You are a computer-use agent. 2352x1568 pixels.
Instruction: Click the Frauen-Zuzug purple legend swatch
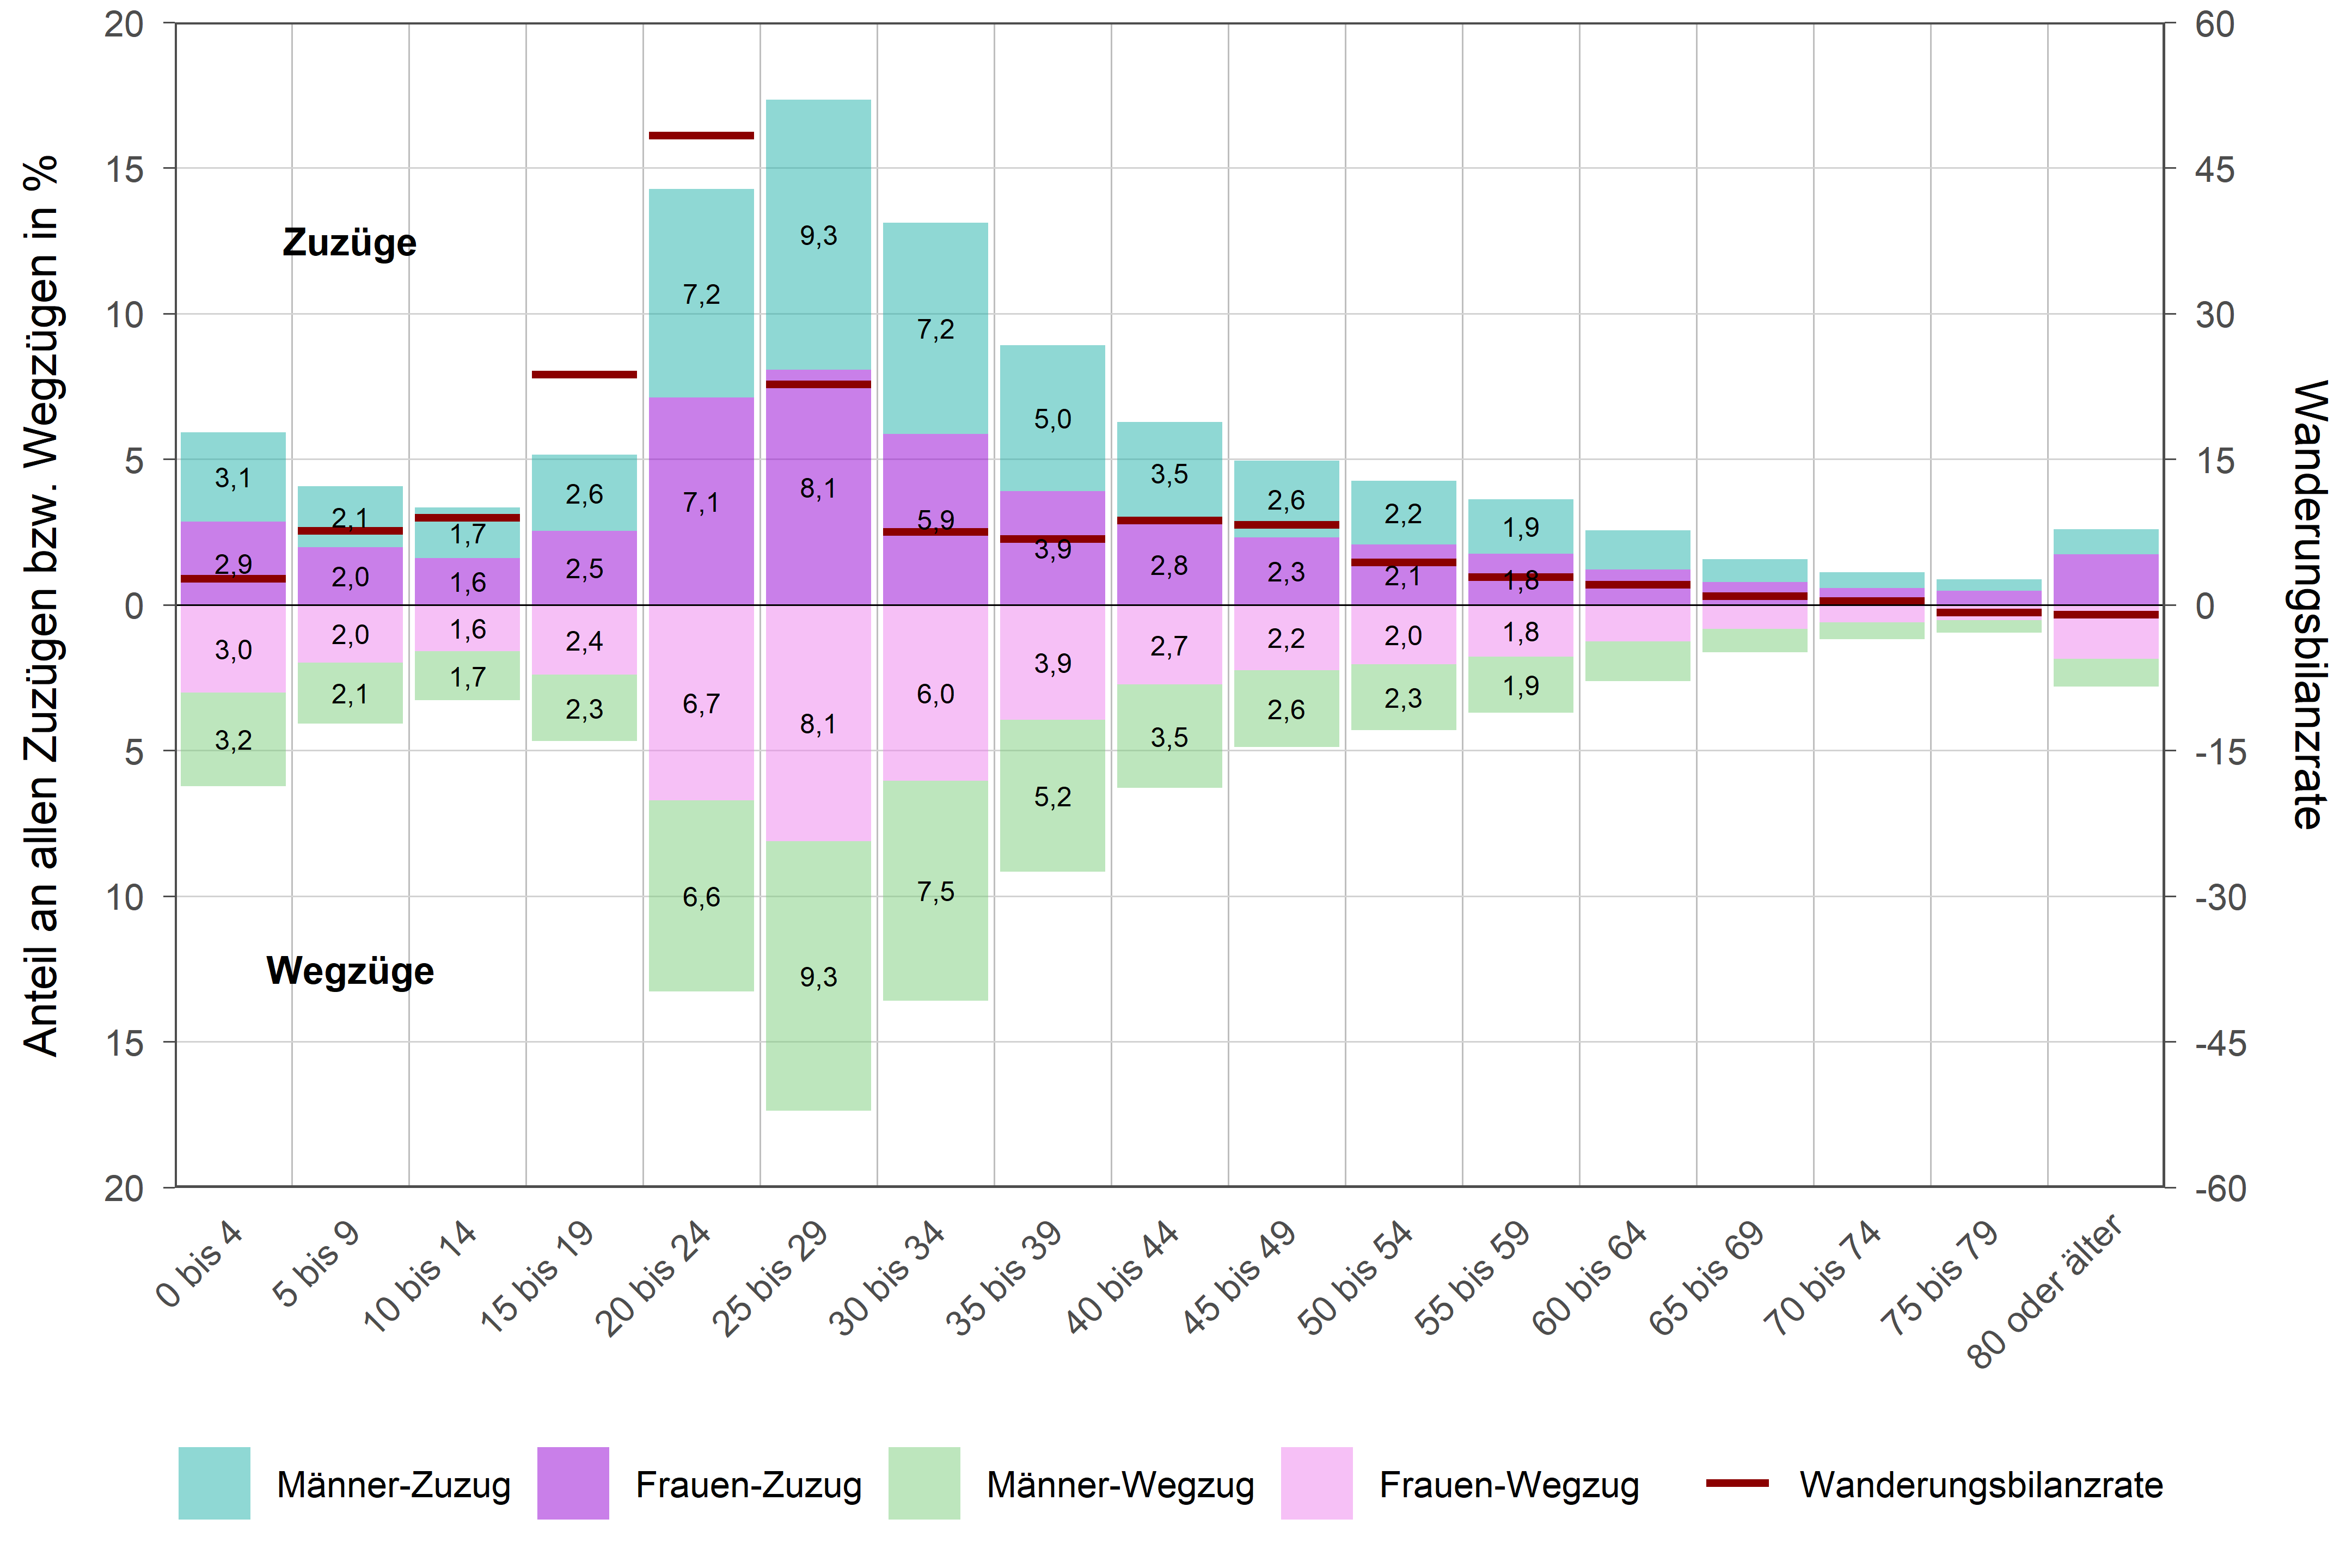pyautogui.click(x=573, y=1483)
